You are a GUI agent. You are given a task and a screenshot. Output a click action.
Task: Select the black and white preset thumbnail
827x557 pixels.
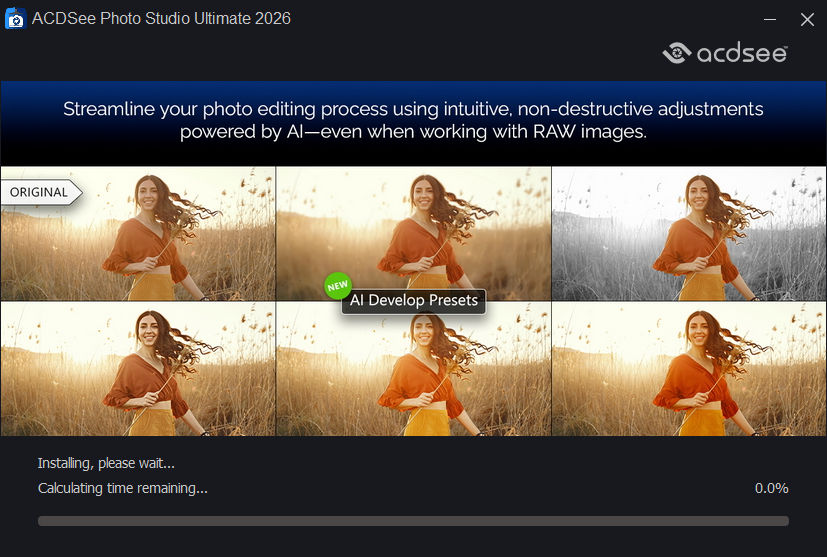tap(688, 234)
